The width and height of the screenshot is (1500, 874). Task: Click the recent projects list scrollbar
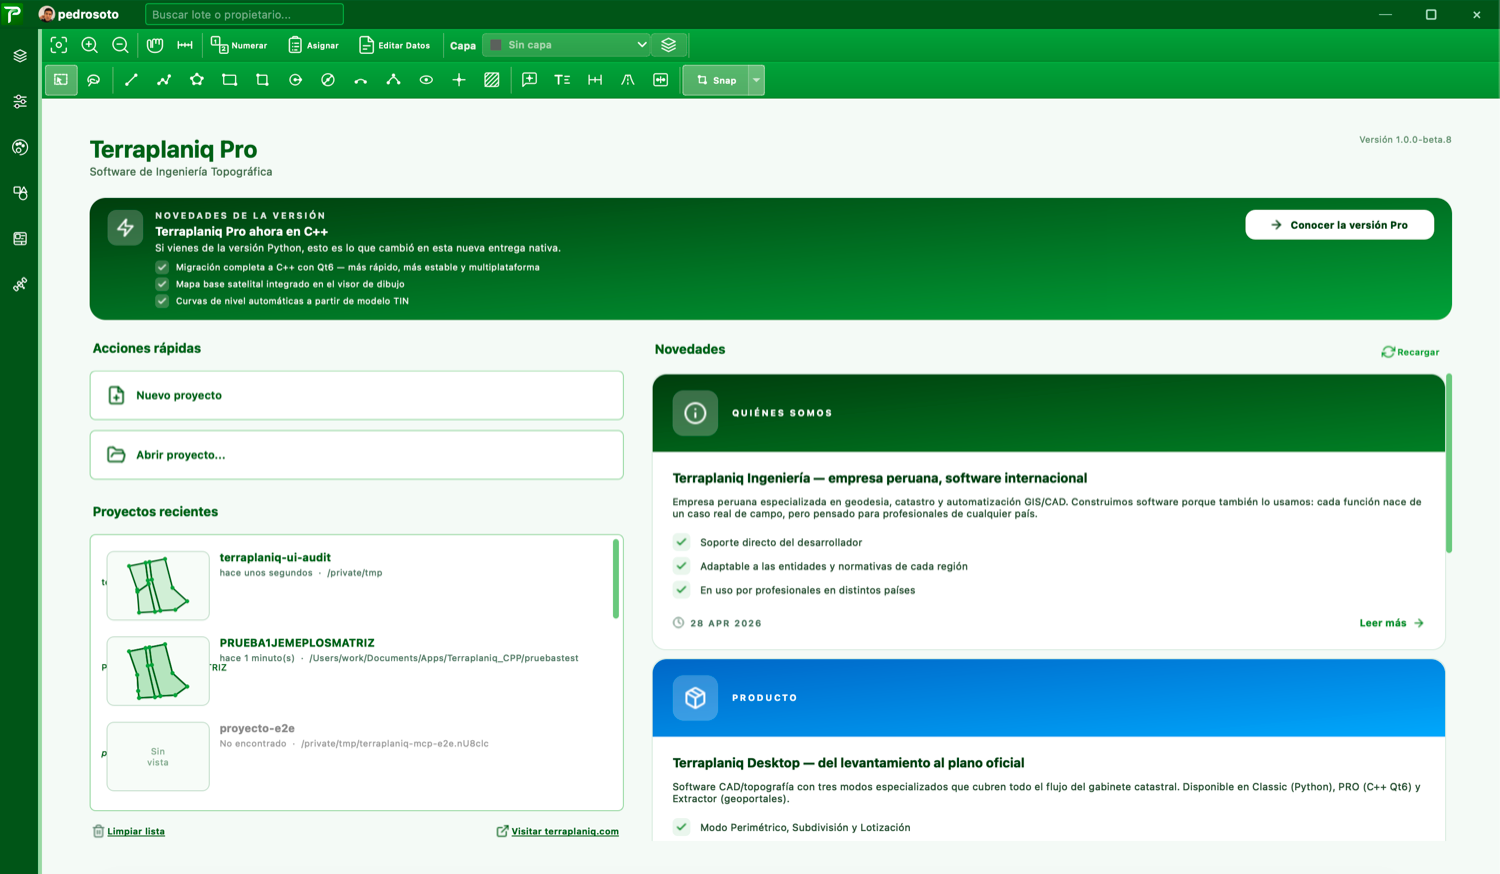(616, 580)
